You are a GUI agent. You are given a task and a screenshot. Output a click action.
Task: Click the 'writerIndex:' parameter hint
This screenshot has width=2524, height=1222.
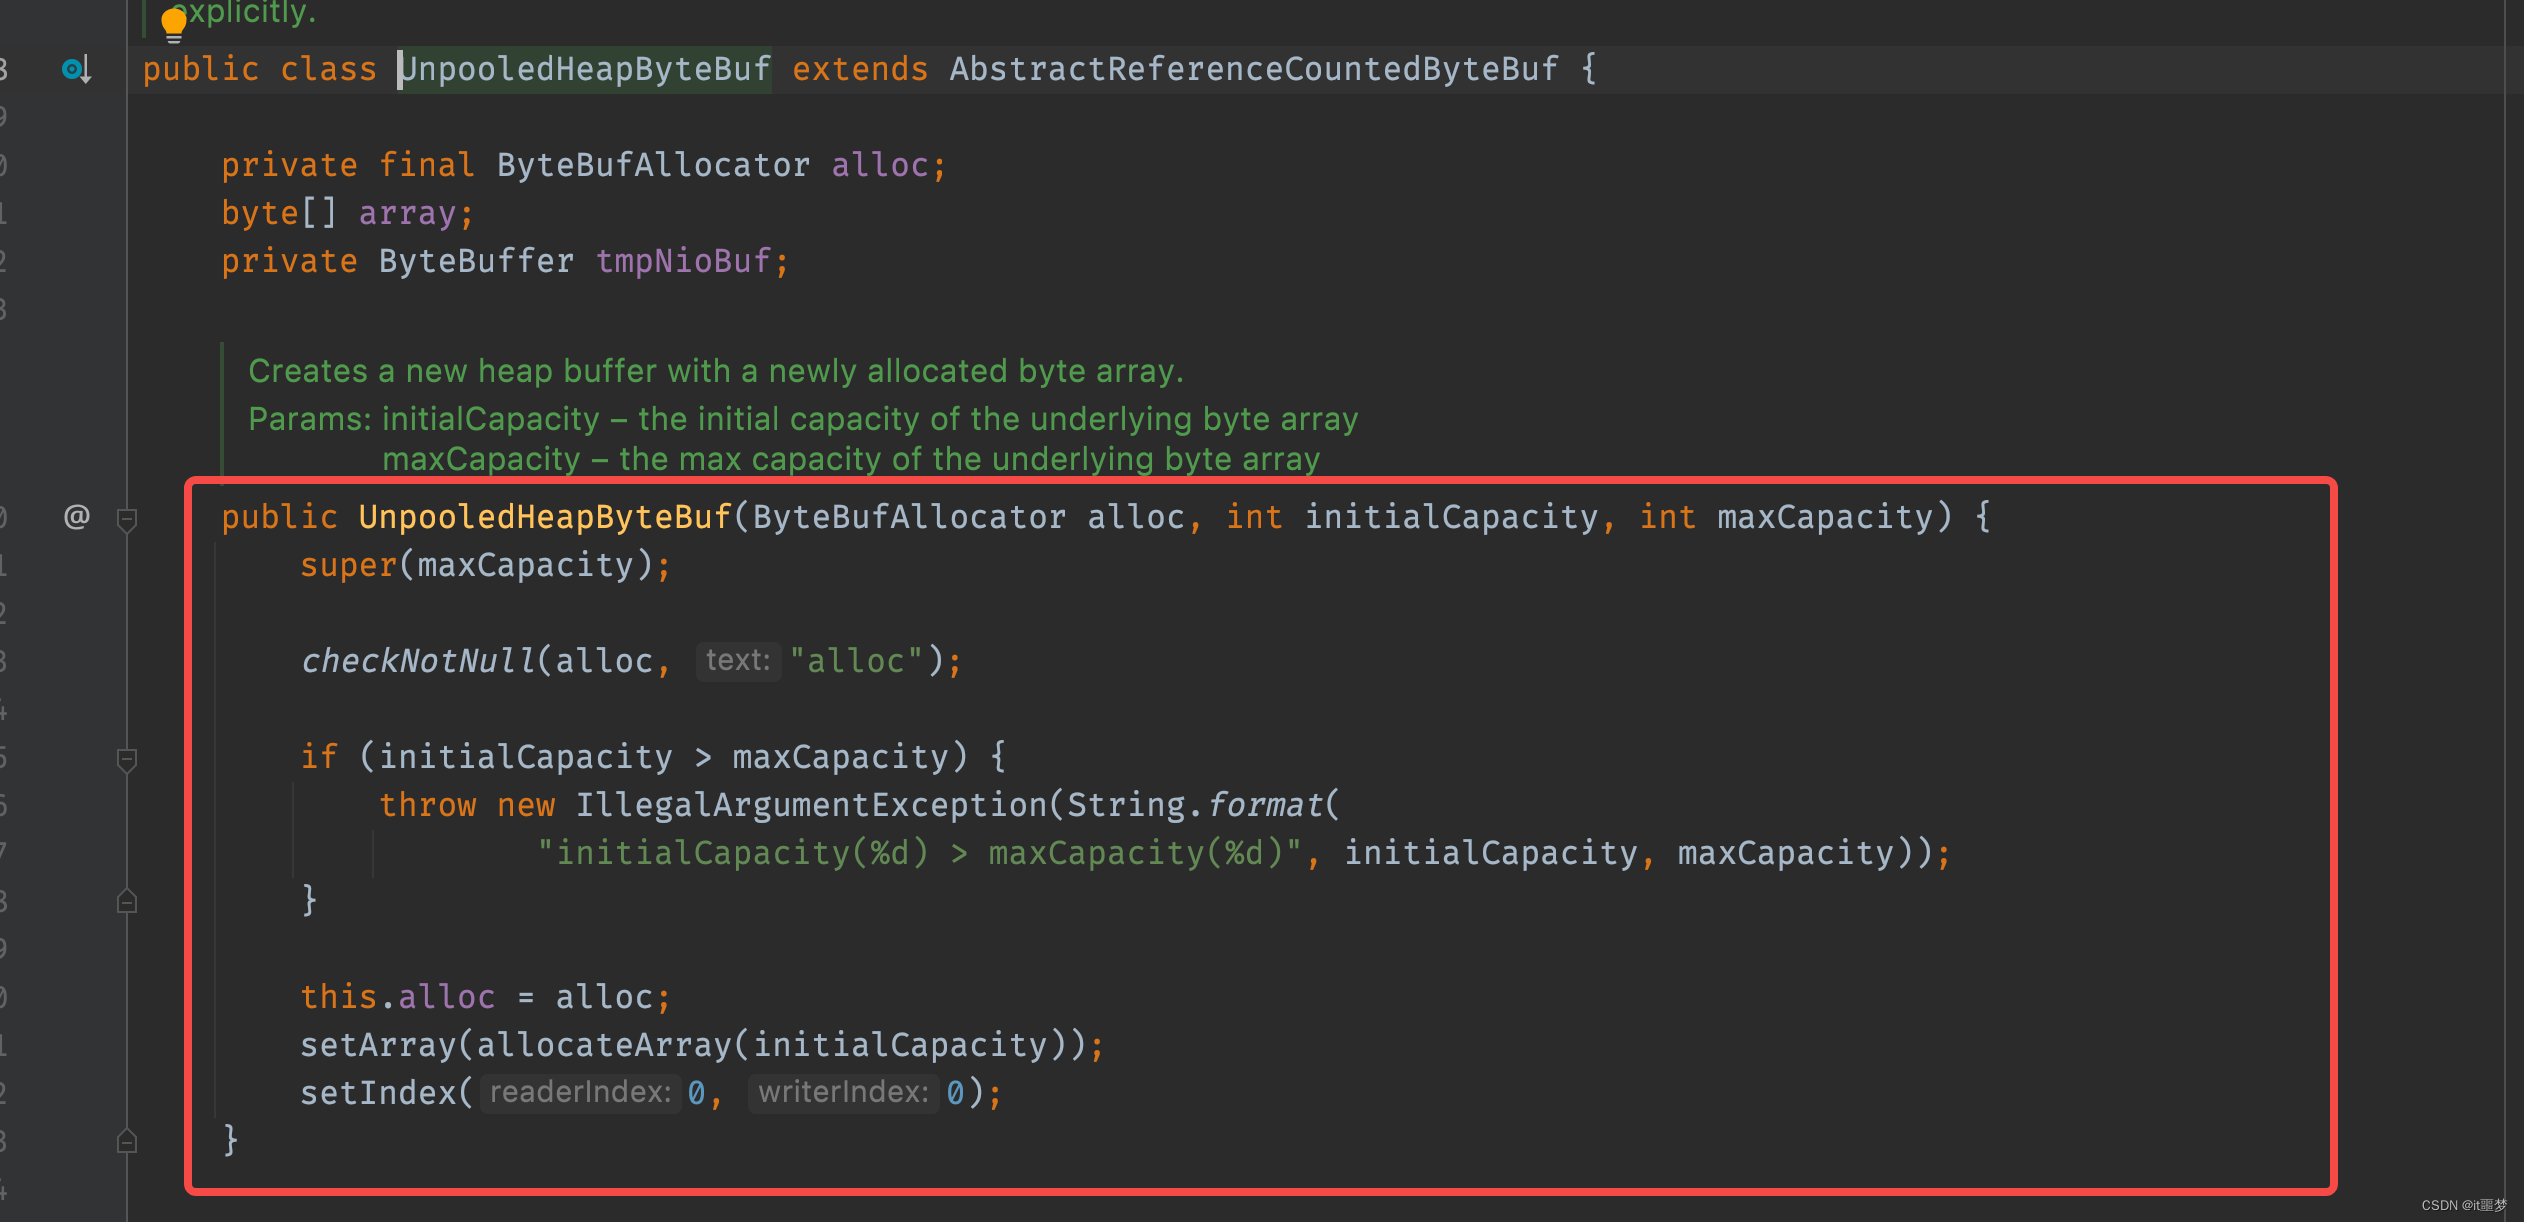tap(844, 1092)
